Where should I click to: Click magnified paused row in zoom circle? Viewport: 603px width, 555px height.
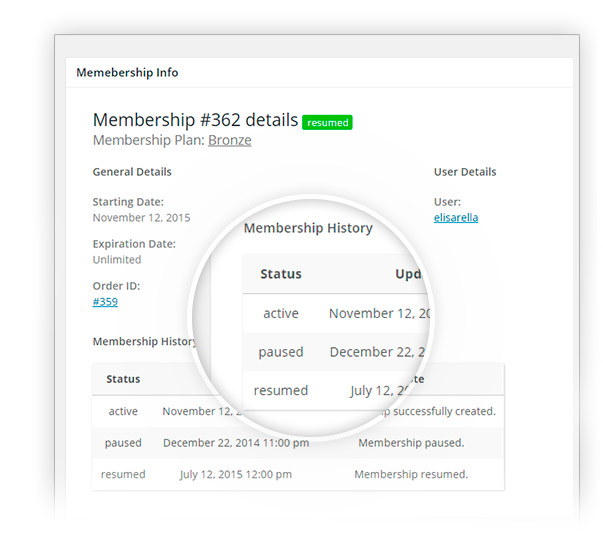point(335,352)
